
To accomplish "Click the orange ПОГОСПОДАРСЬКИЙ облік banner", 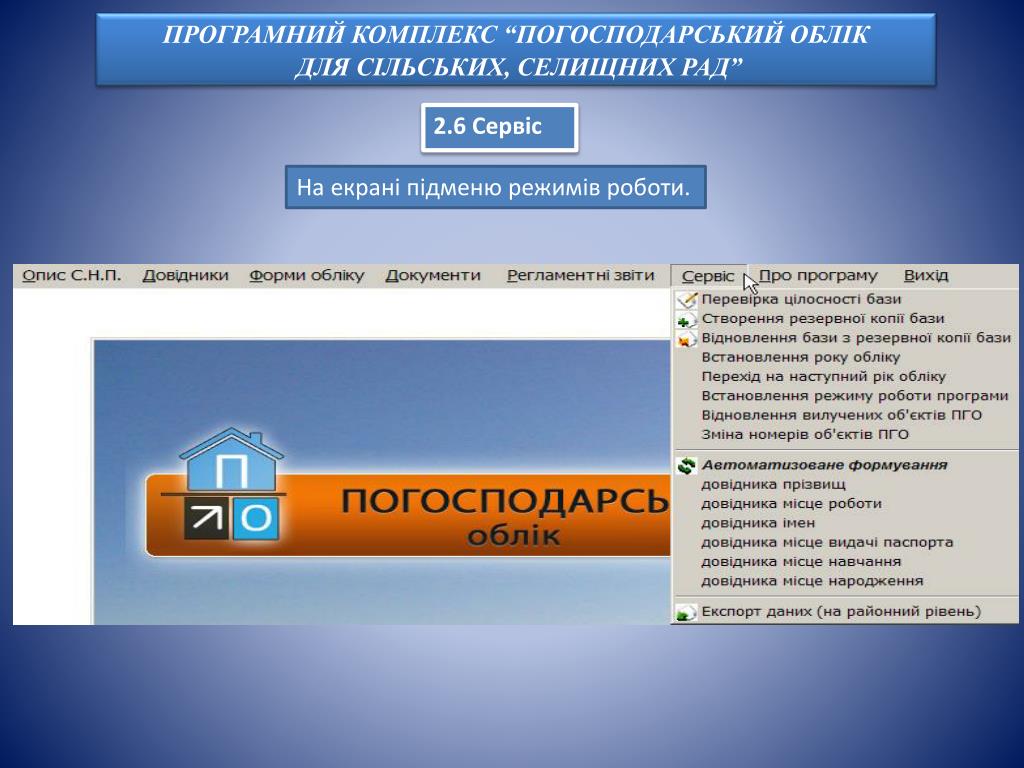I will 408,515.
